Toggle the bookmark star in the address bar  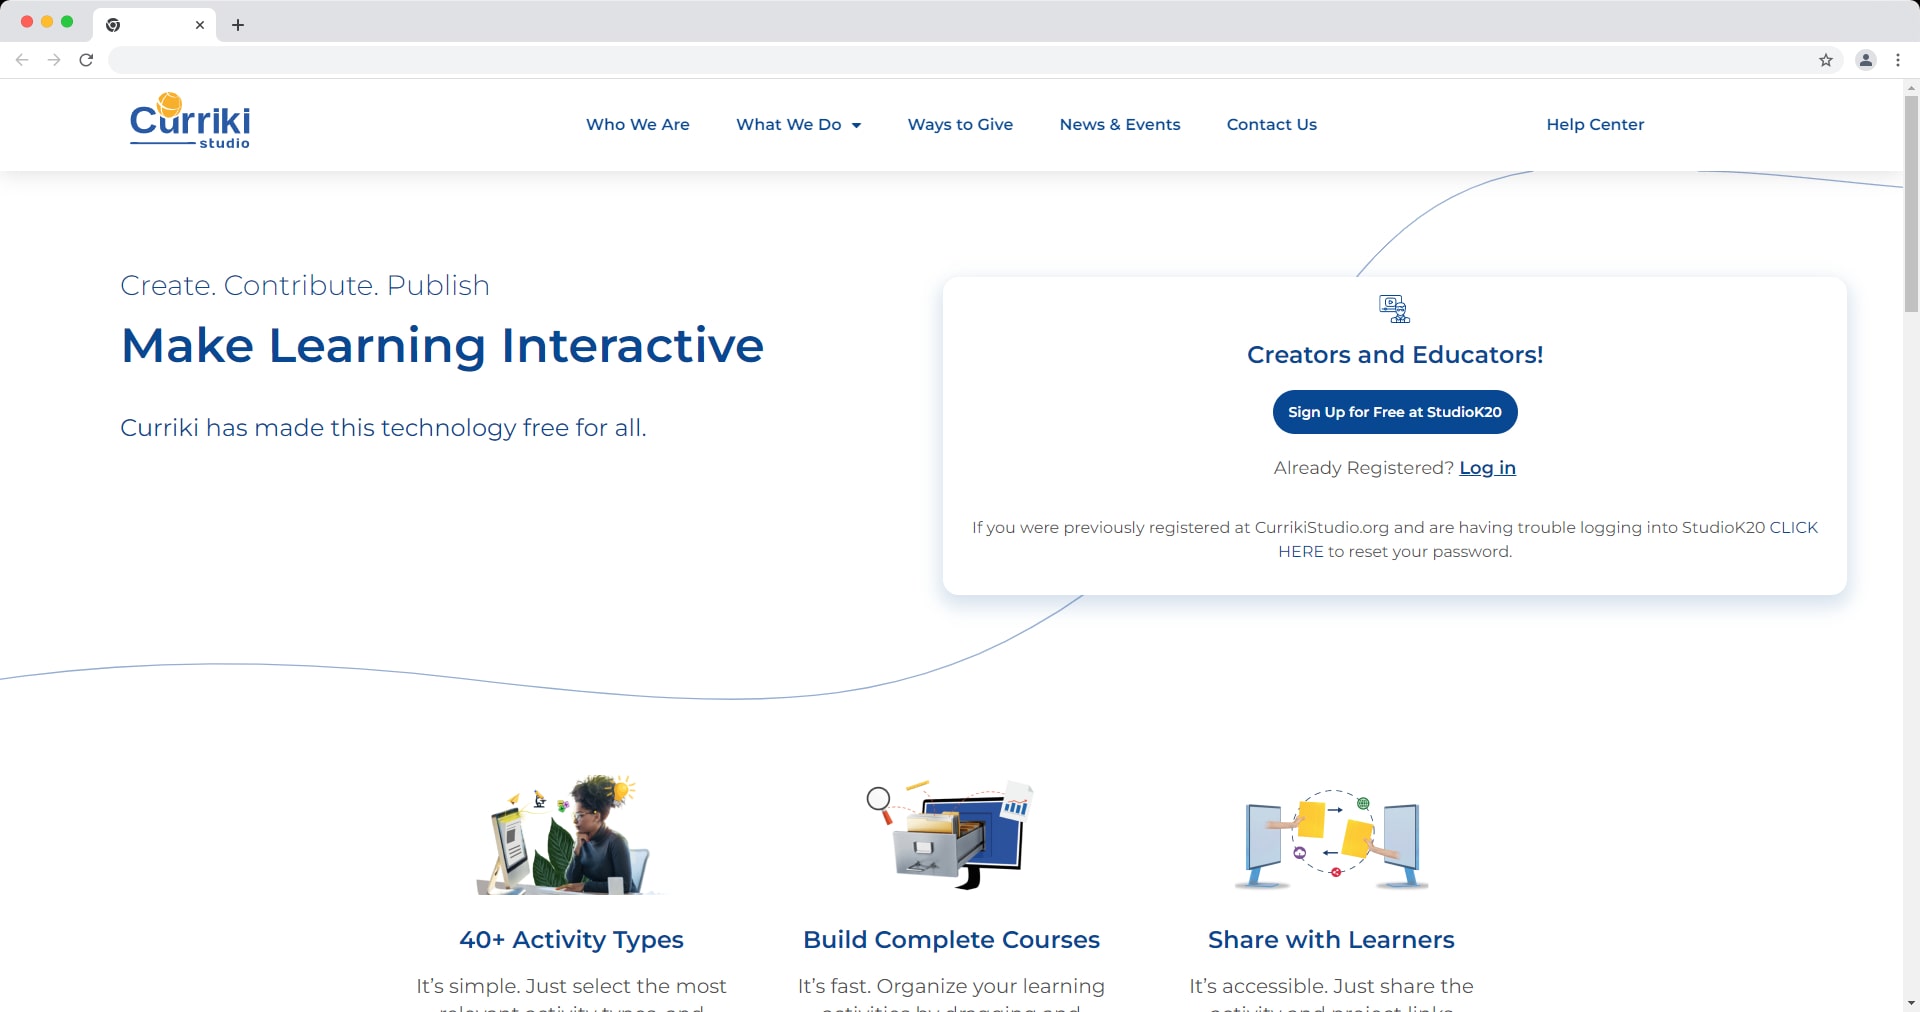1827,60
